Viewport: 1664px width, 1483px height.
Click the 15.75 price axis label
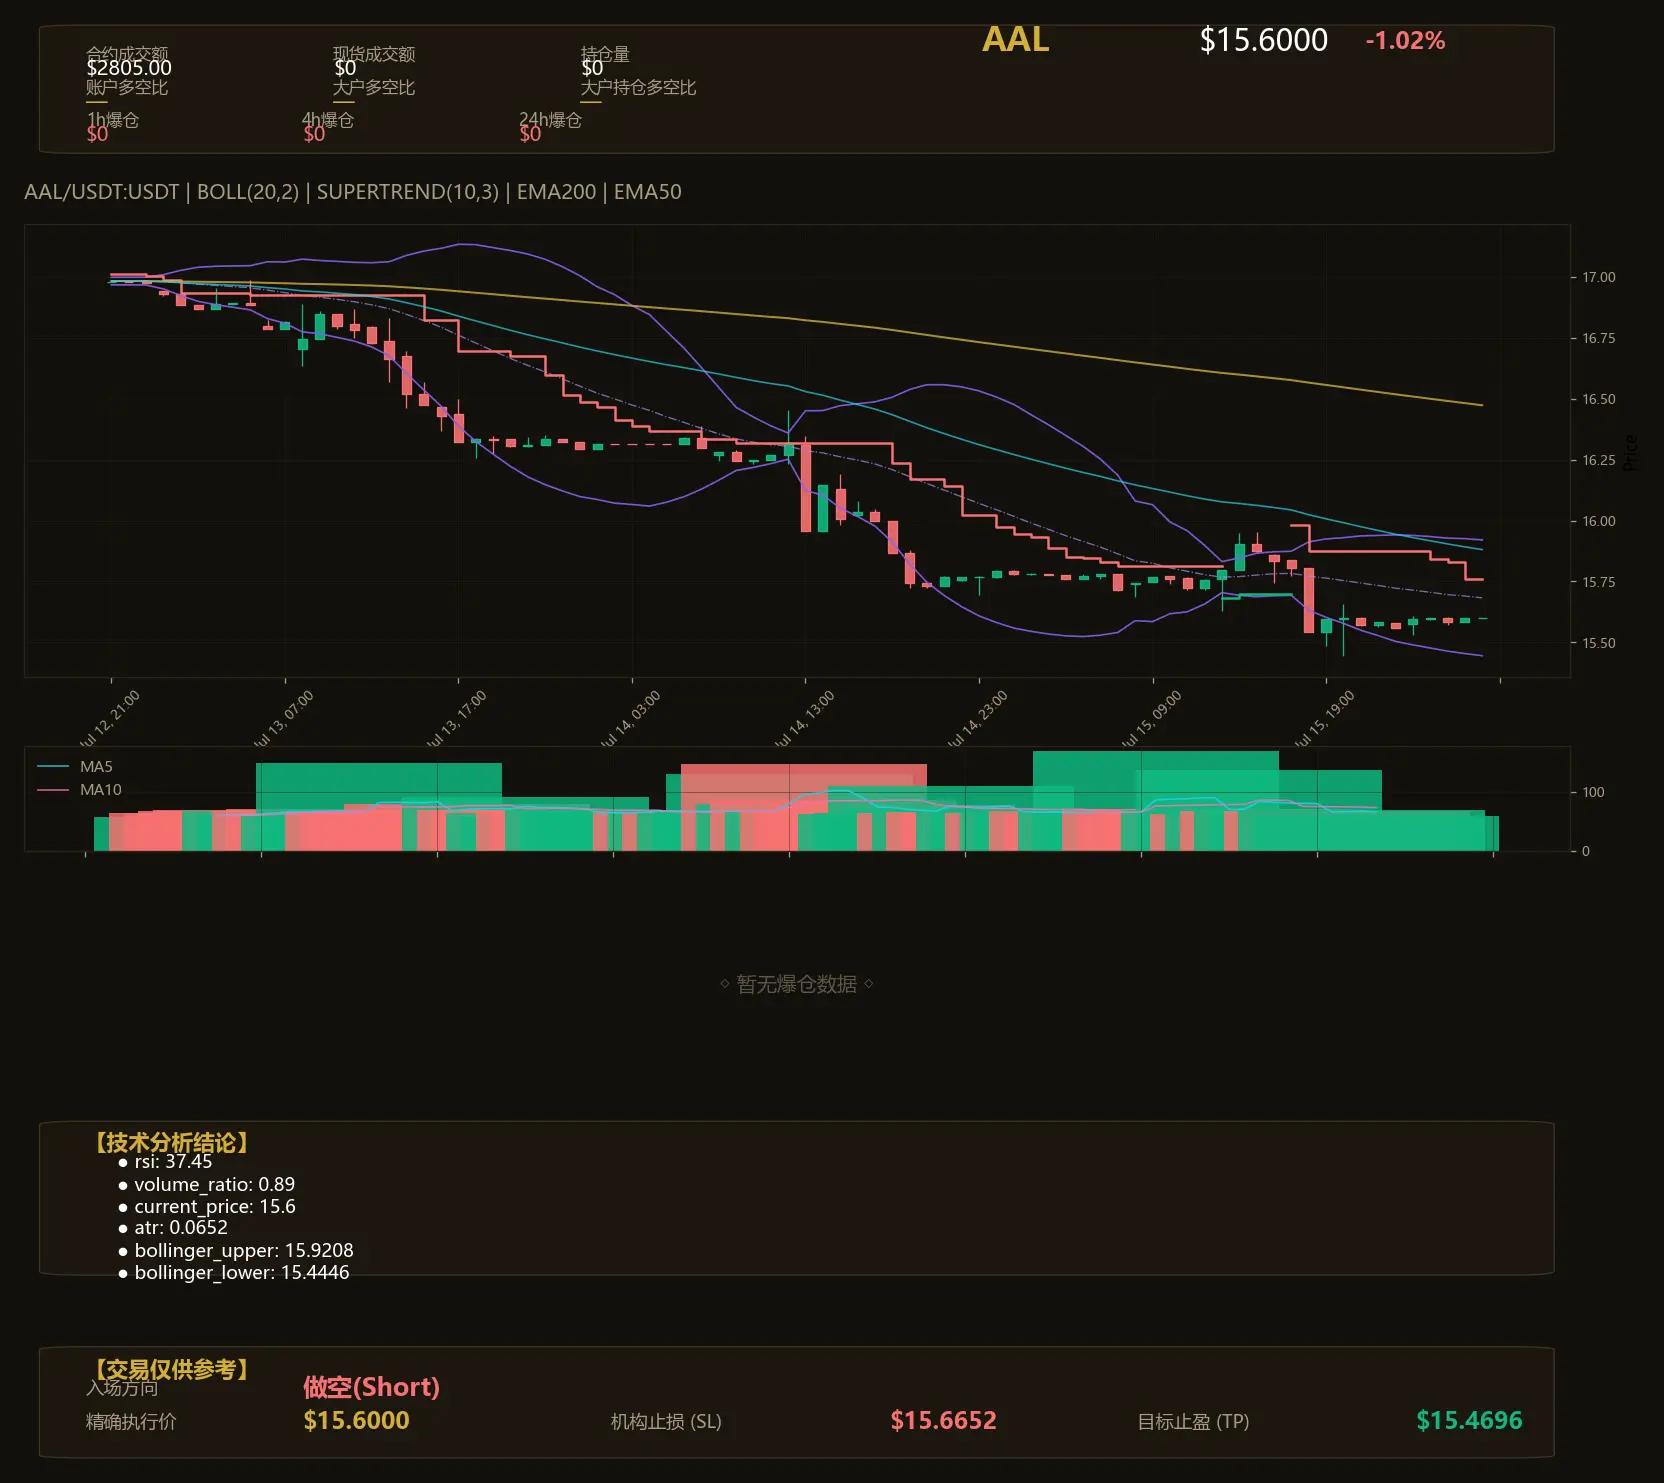coord(1598,582)
